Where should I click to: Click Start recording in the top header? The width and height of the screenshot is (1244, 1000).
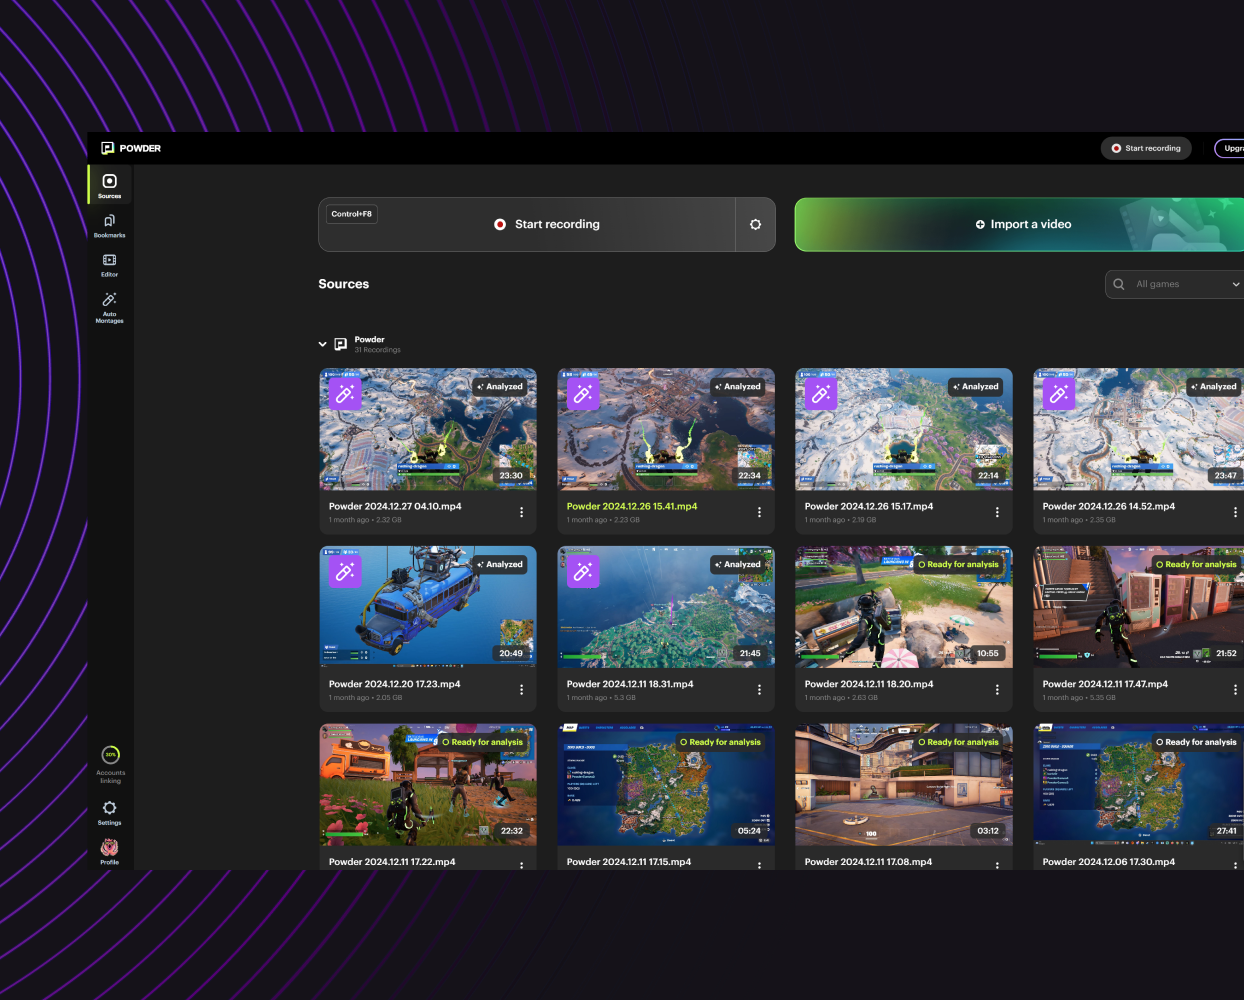(x=1146, y=148)
